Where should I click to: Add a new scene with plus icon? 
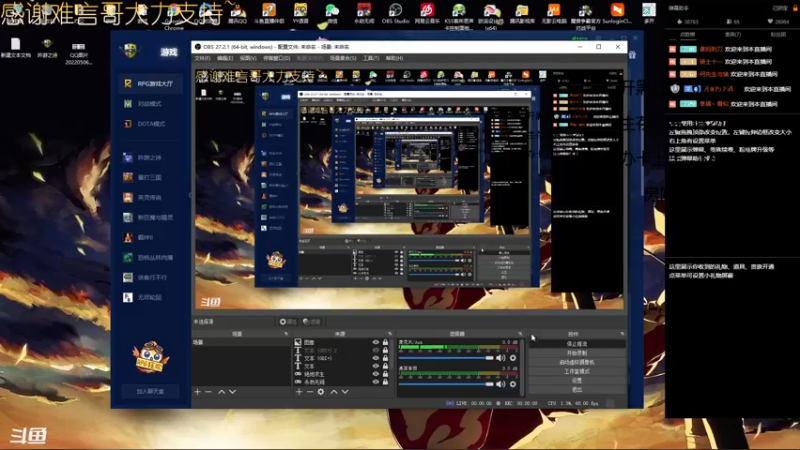tap(197, 392)
